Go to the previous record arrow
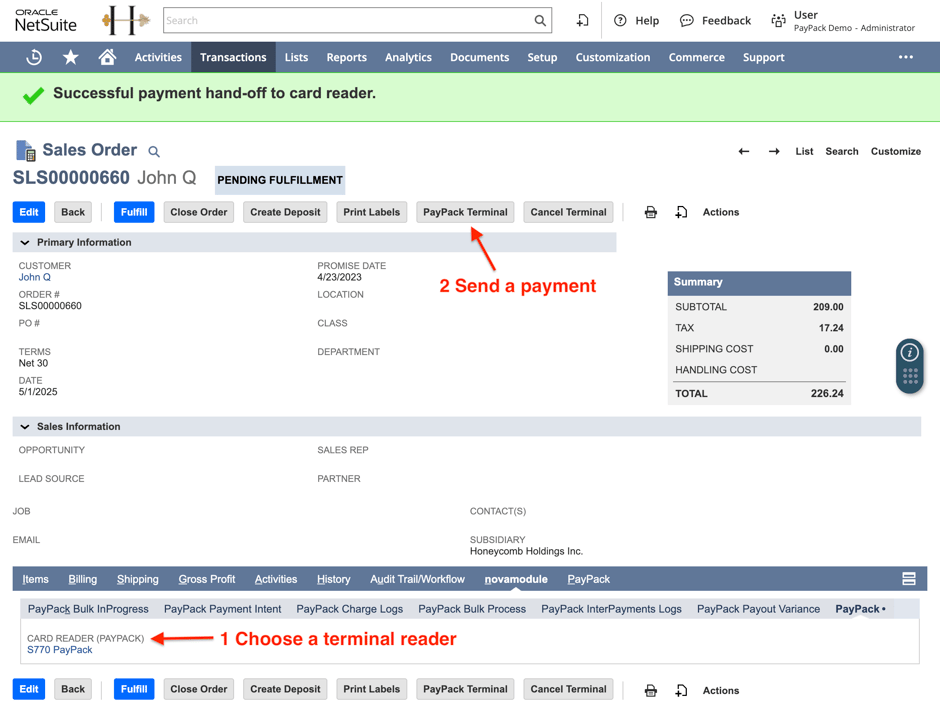Screen dimensions: 940x720 (743, 151)
